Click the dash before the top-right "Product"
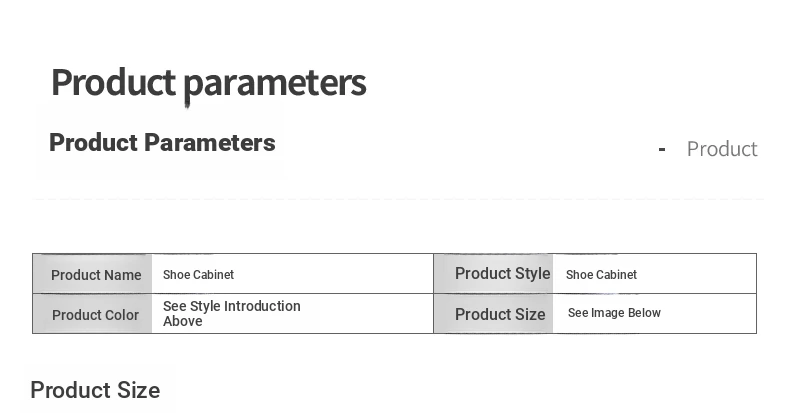The image size is (790, 413). tap(662, 150)
